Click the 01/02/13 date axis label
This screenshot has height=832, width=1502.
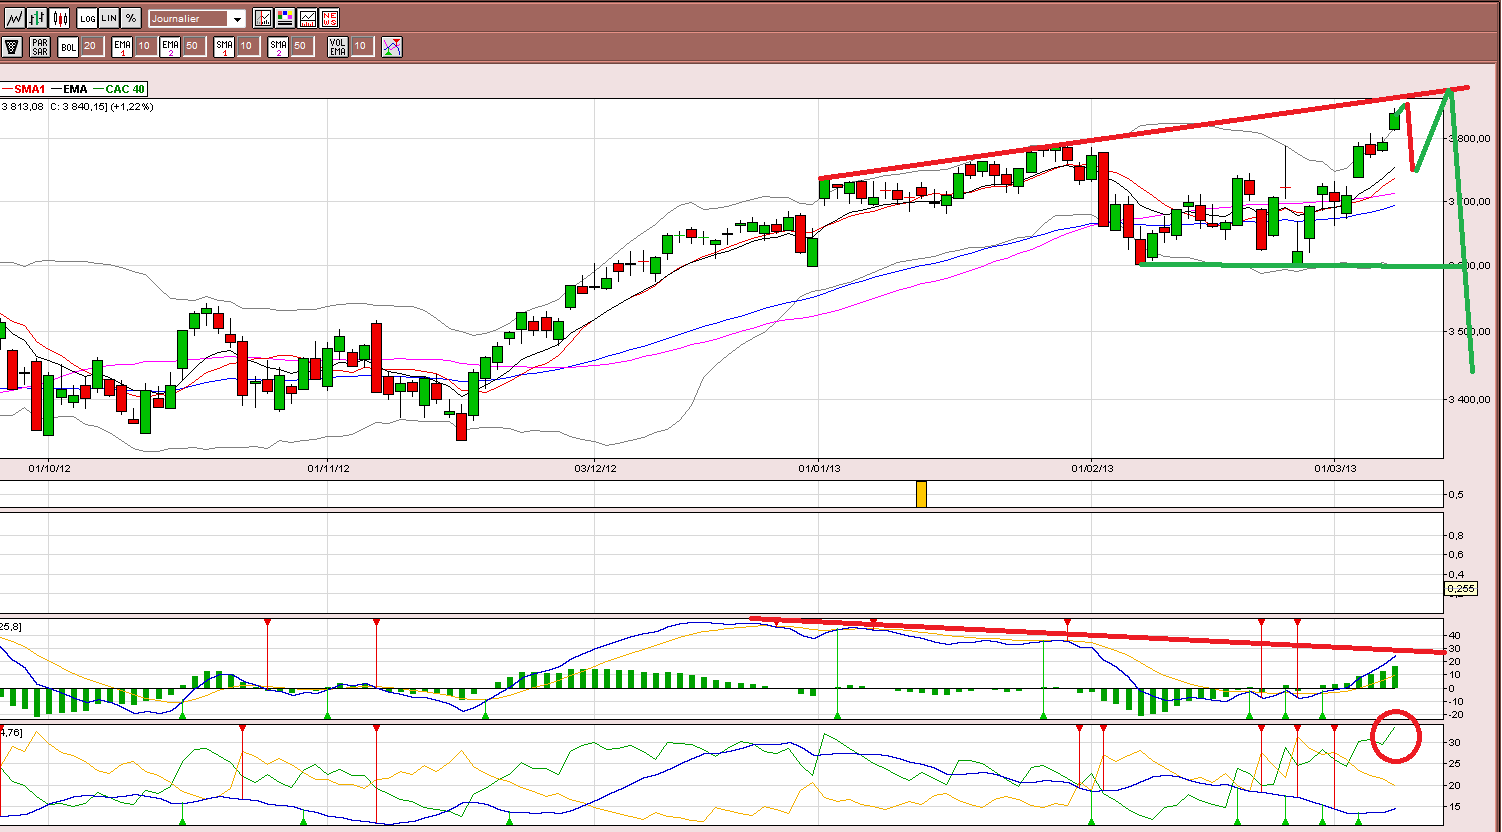click(x=1092, y=467)
